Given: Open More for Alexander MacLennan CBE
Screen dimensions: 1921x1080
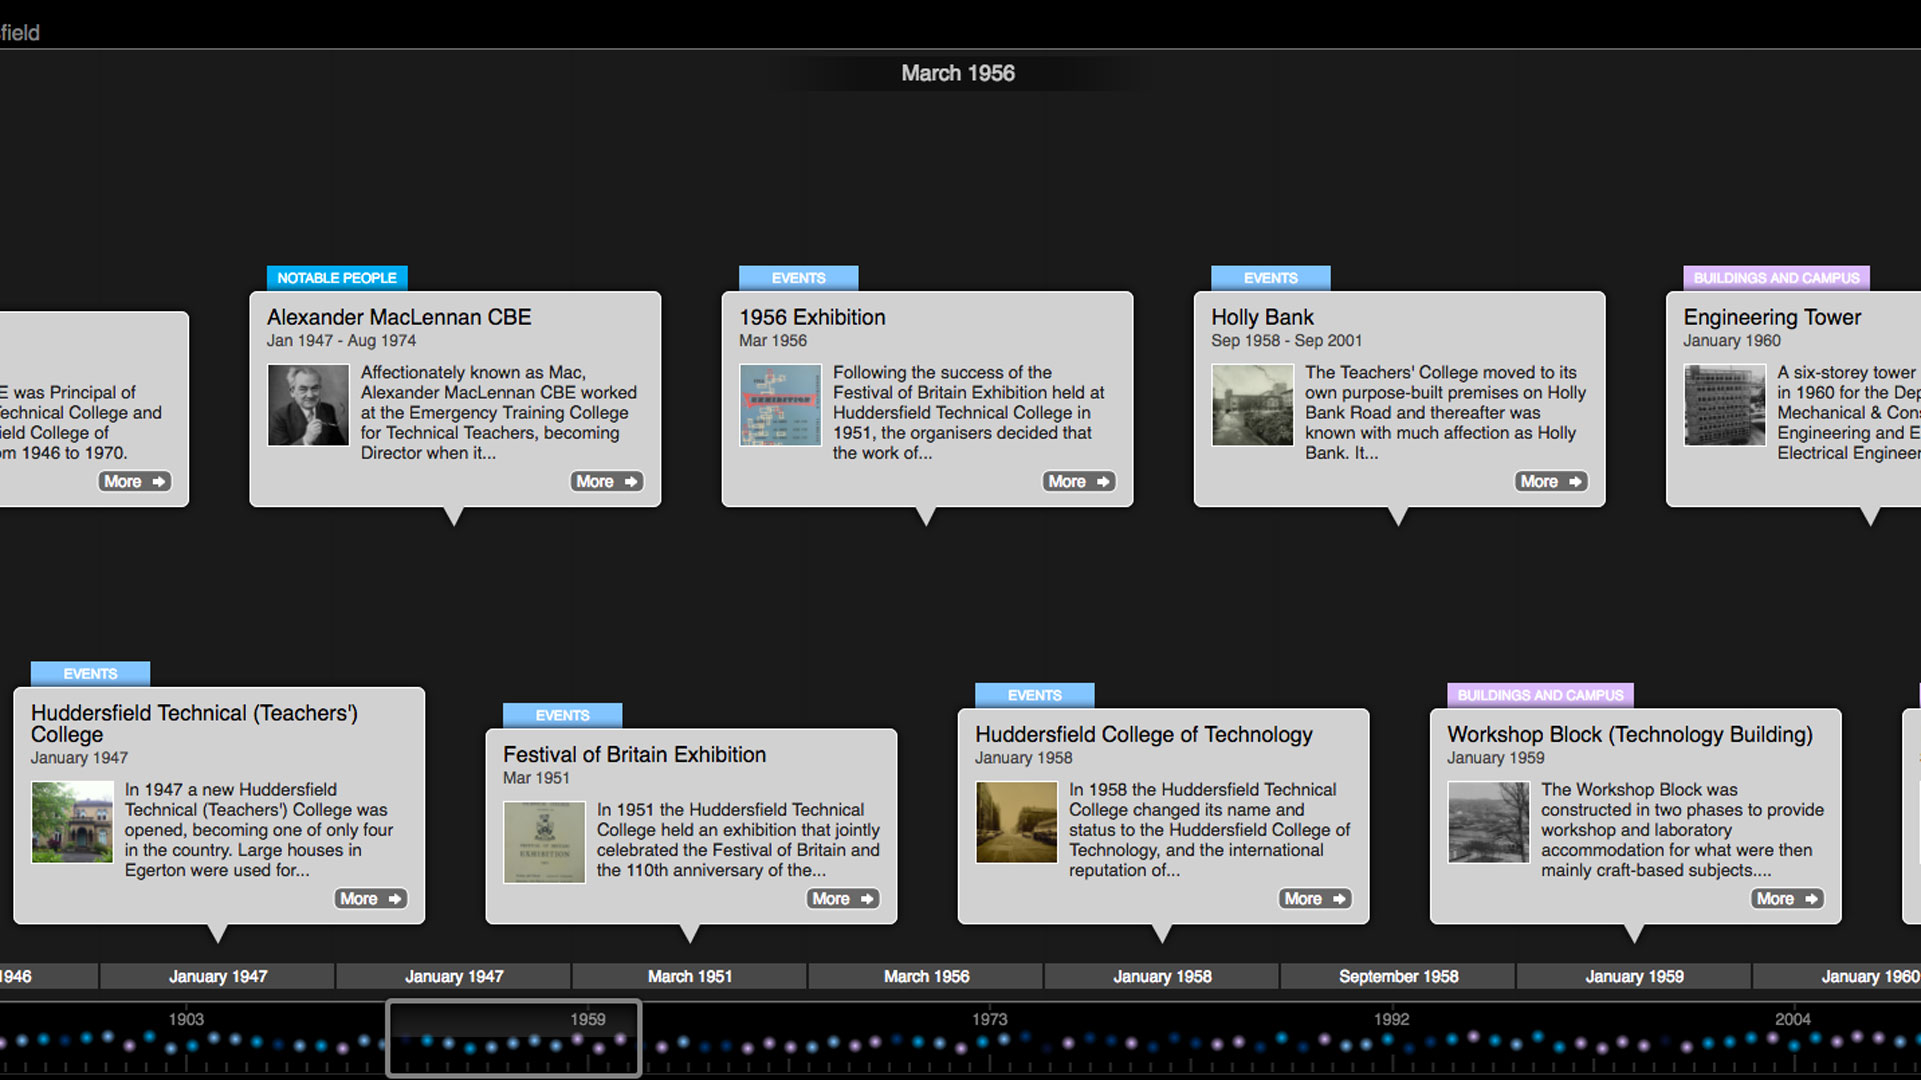Looking at the screenshot, I should click(606, 482).
